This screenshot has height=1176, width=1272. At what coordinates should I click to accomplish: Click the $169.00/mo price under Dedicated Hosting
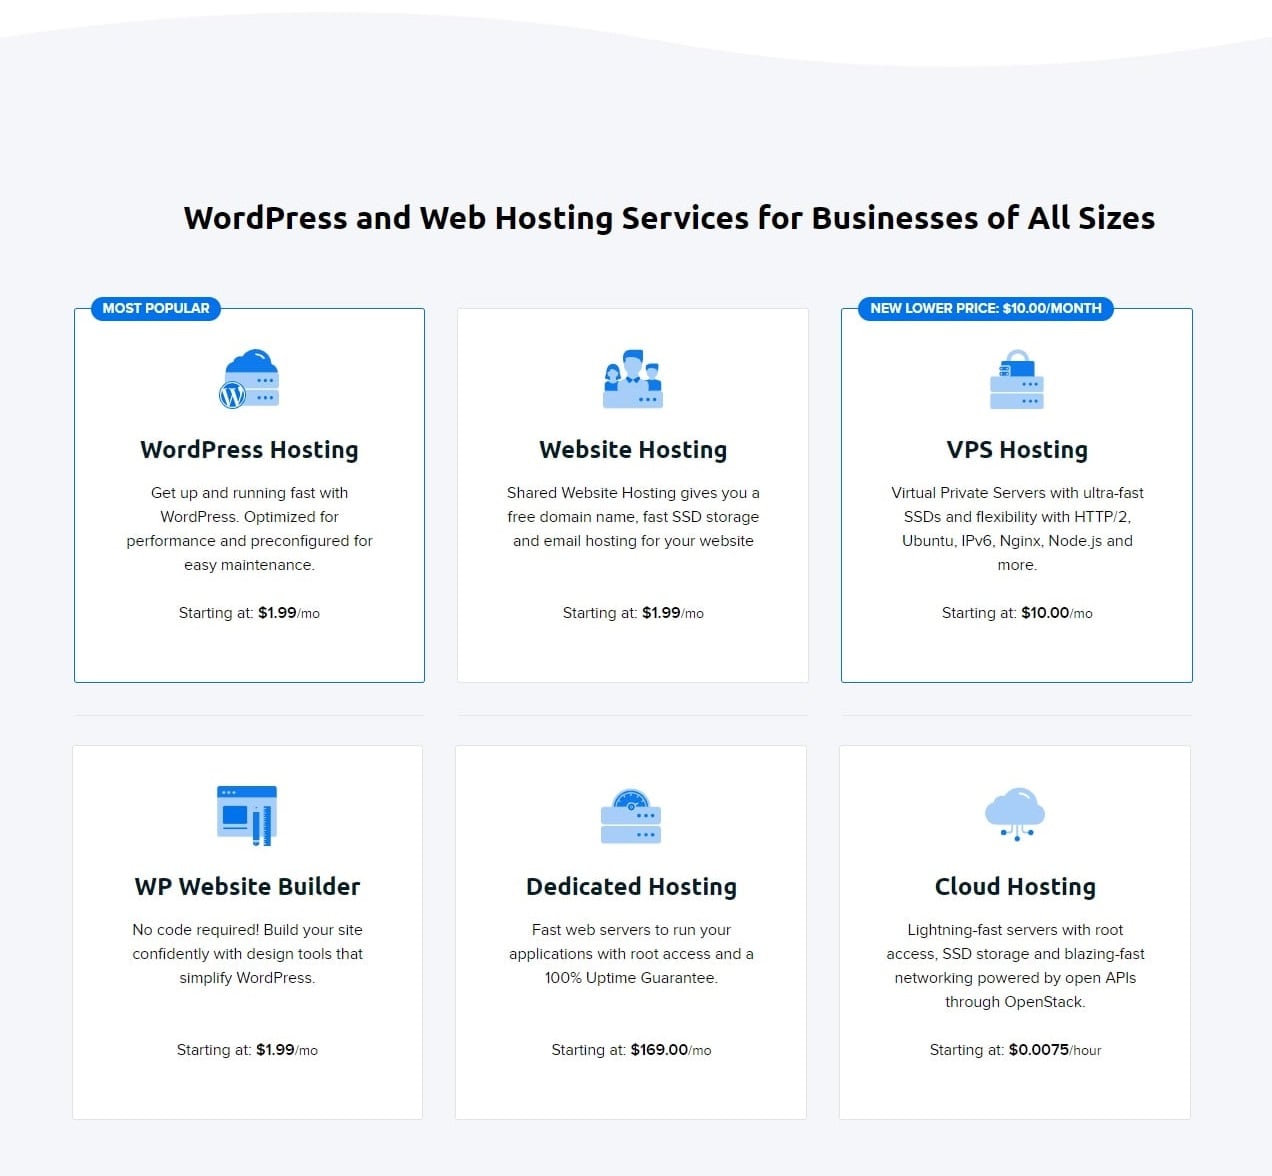659,1050
